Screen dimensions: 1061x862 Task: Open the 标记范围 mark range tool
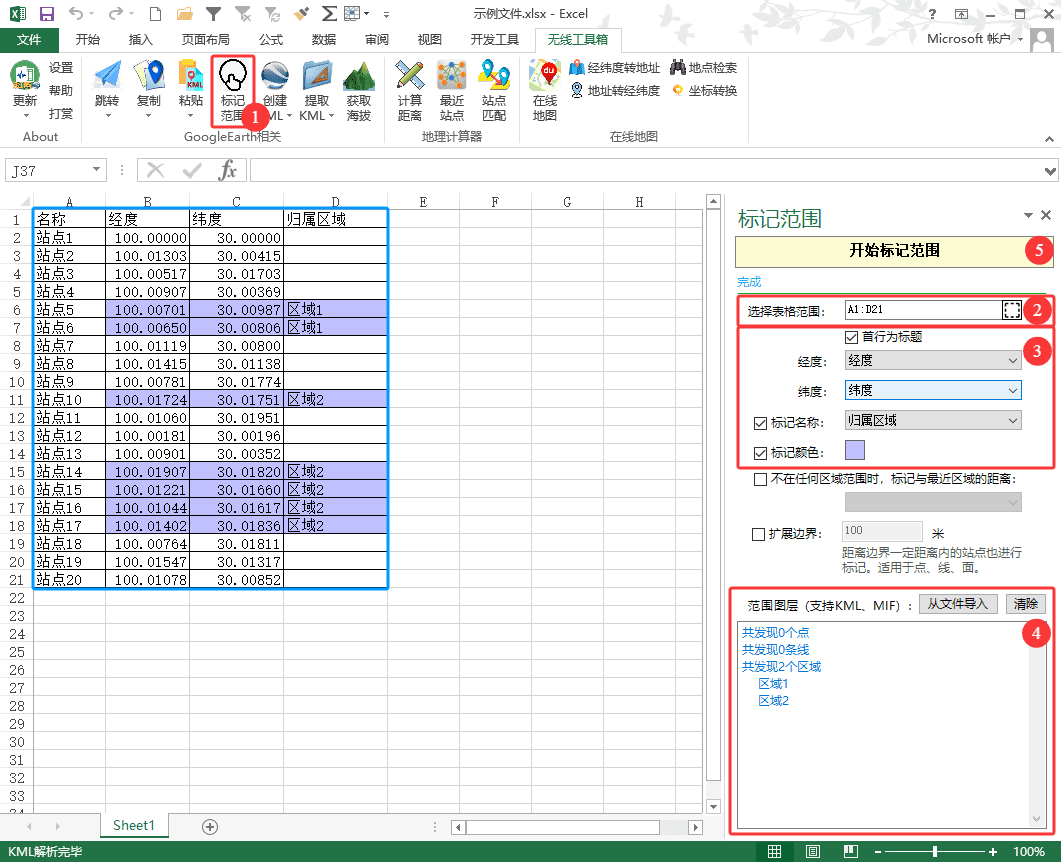coord(233,91)
